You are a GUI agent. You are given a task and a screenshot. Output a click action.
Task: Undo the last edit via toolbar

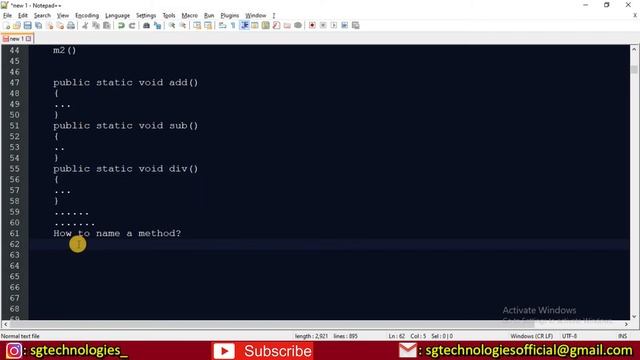[x=121, y=25]
